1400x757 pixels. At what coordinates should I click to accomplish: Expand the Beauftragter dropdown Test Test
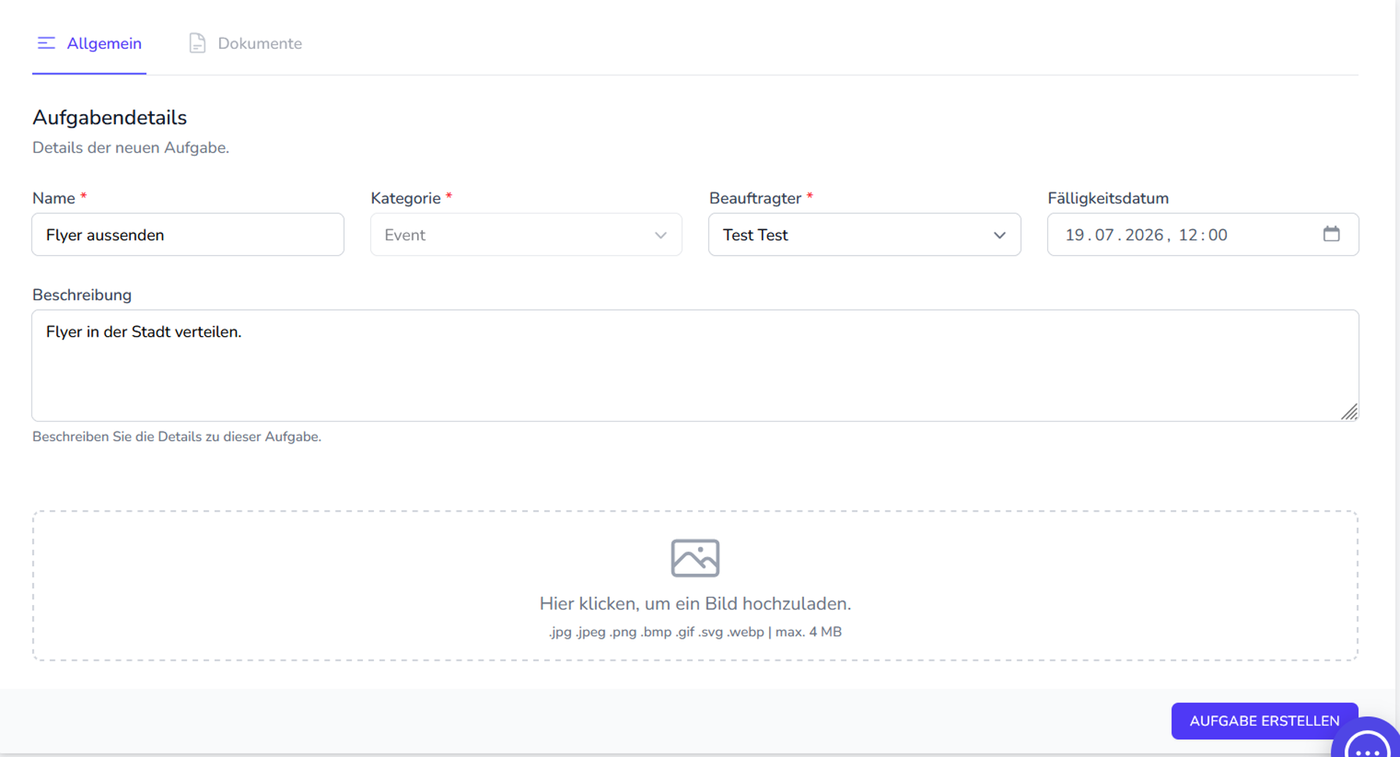(865, 235)
